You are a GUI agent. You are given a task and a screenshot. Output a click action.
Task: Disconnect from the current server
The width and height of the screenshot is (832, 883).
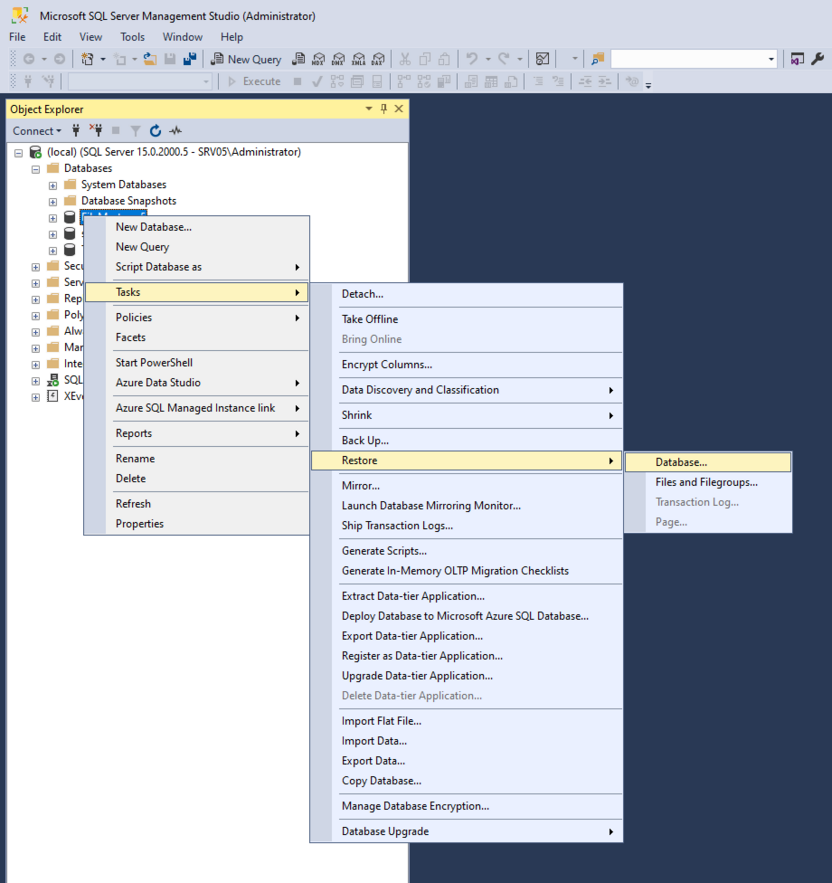[96, 131]
